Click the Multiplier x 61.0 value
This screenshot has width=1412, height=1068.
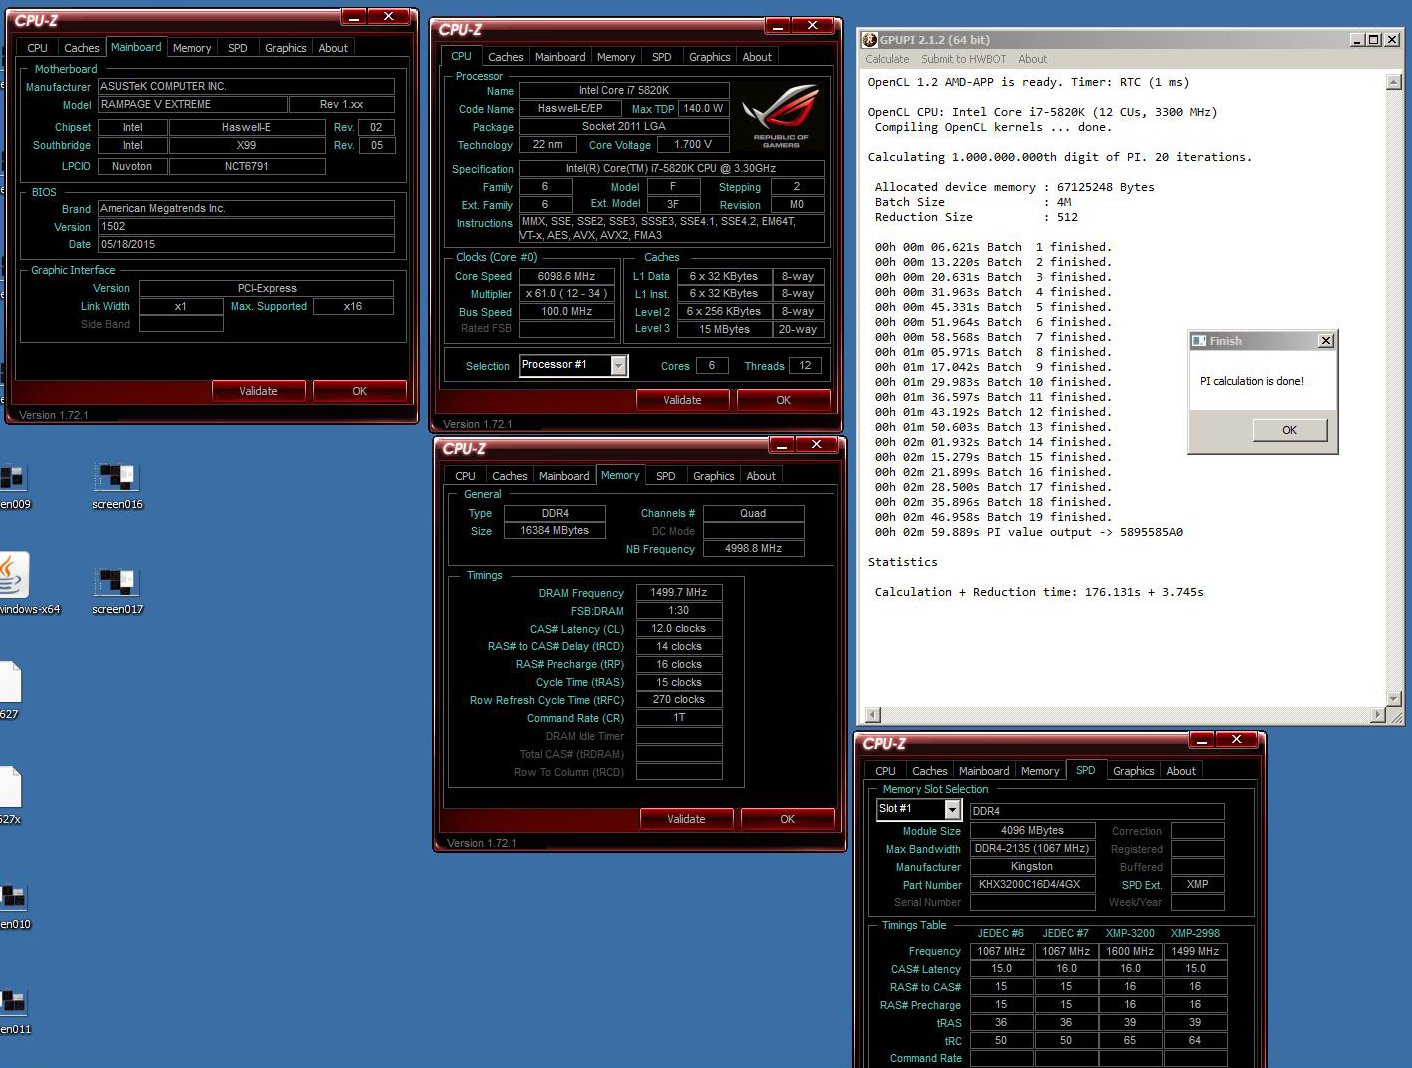tap(566, 294)
